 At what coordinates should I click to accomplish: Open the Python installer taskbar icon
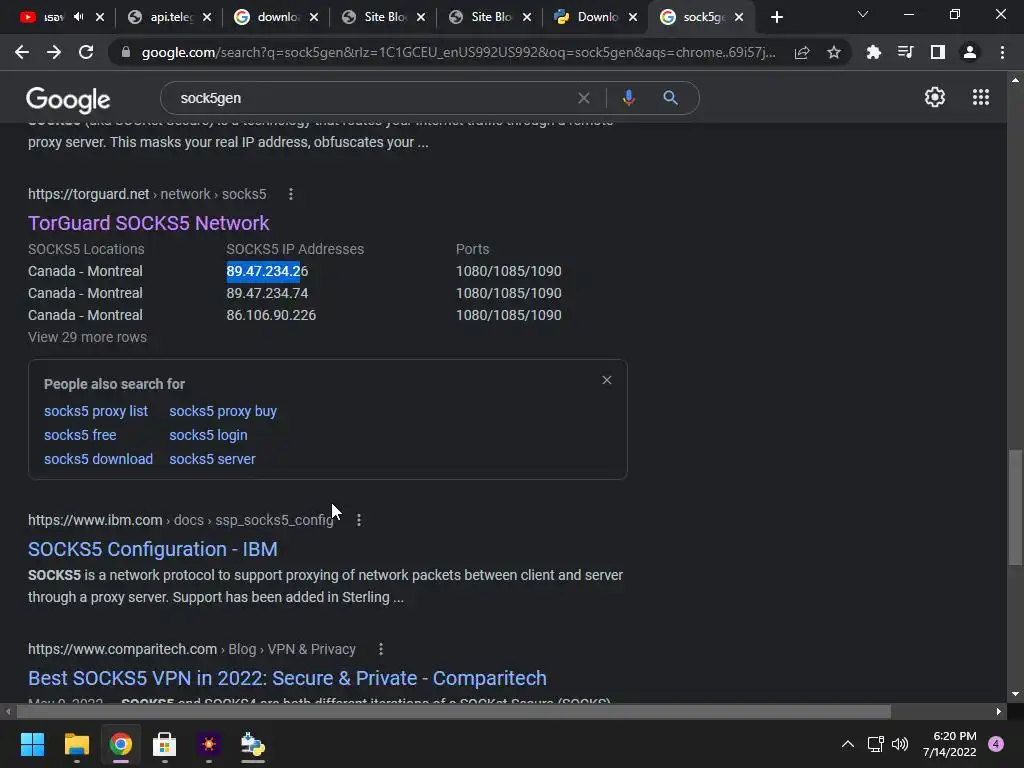coord(253,744)
